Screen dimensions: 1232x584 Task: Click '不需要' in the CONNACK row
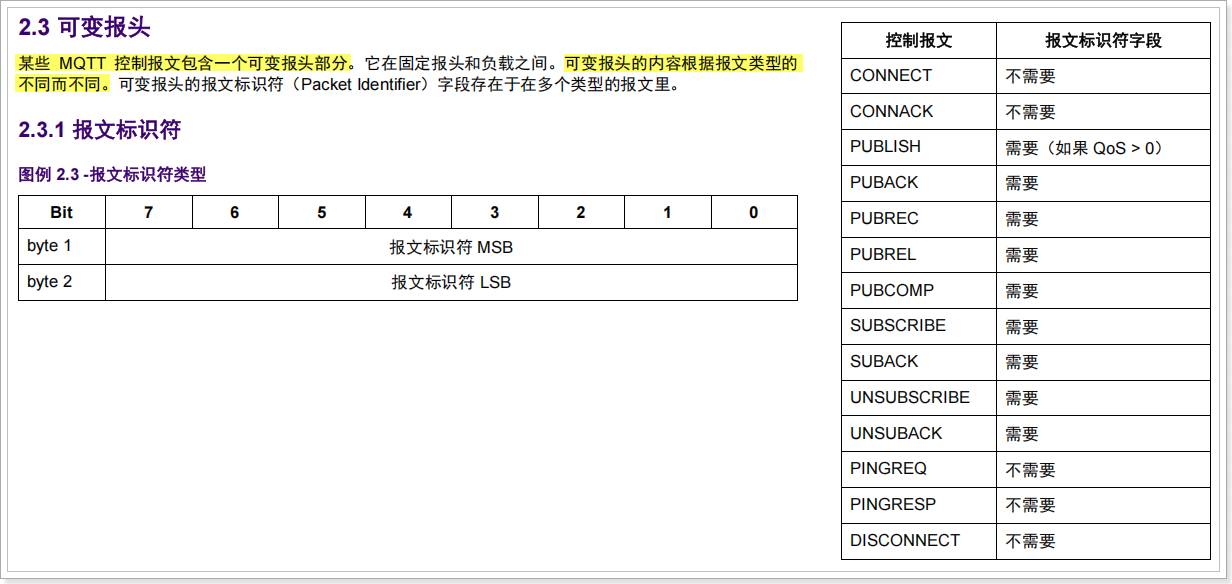(1030, 113)
